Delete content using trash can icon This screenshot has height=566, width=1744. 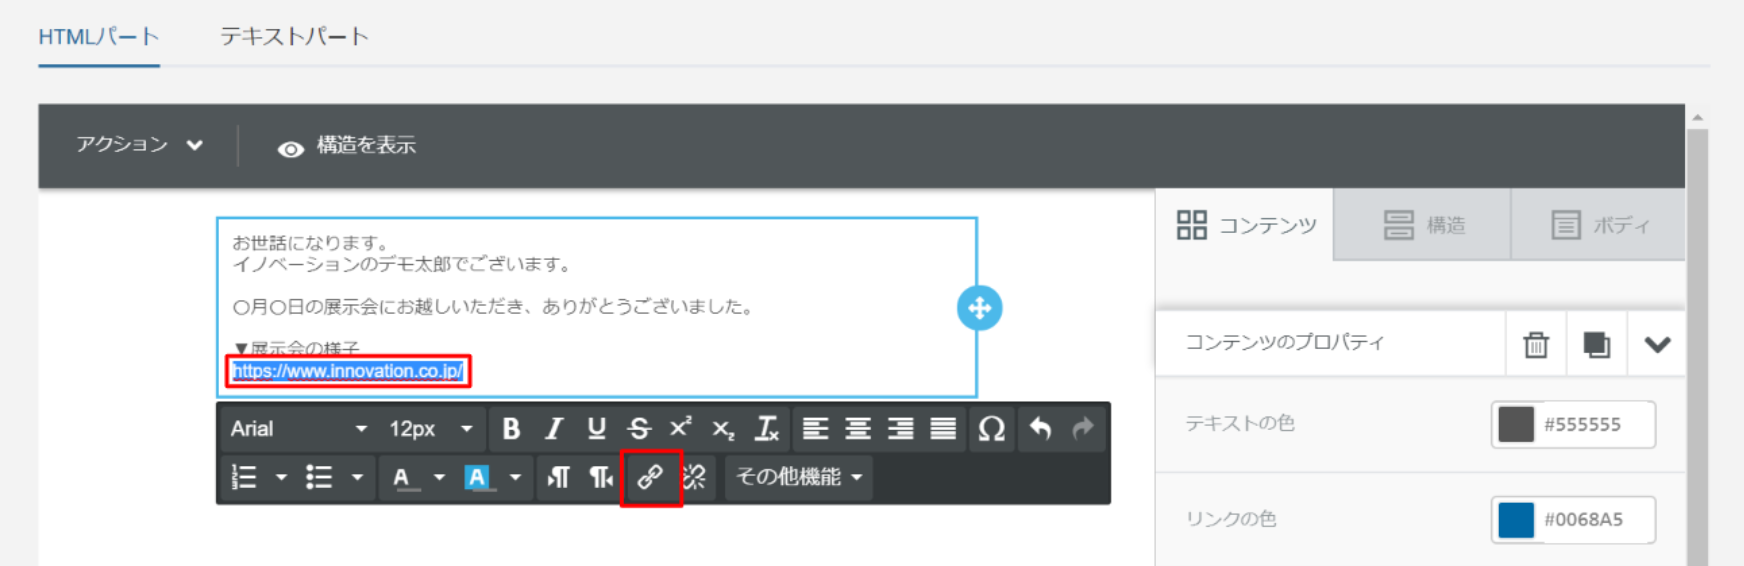[1536, 344]
